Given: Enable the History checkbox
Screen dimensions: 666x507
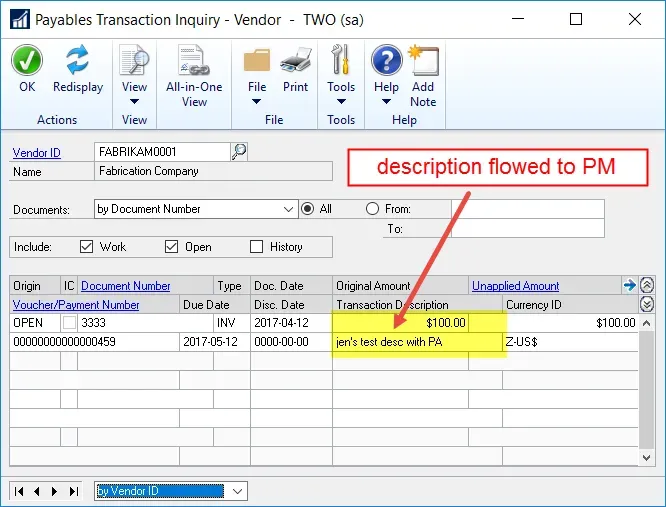Looking at the screenshot, I should click(x=257, y=247).
